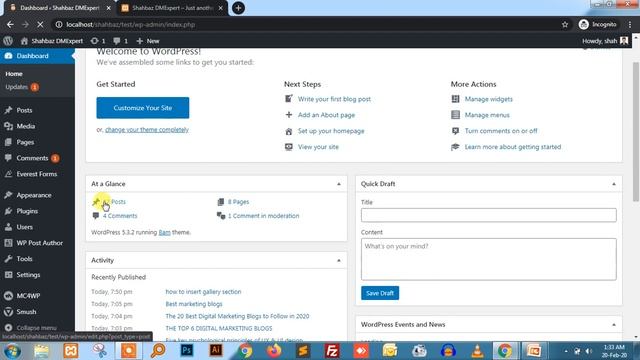This screenshot has height=360, width=640.
Task: Click Customize Your Site button
Action: [x=143, y=108]
